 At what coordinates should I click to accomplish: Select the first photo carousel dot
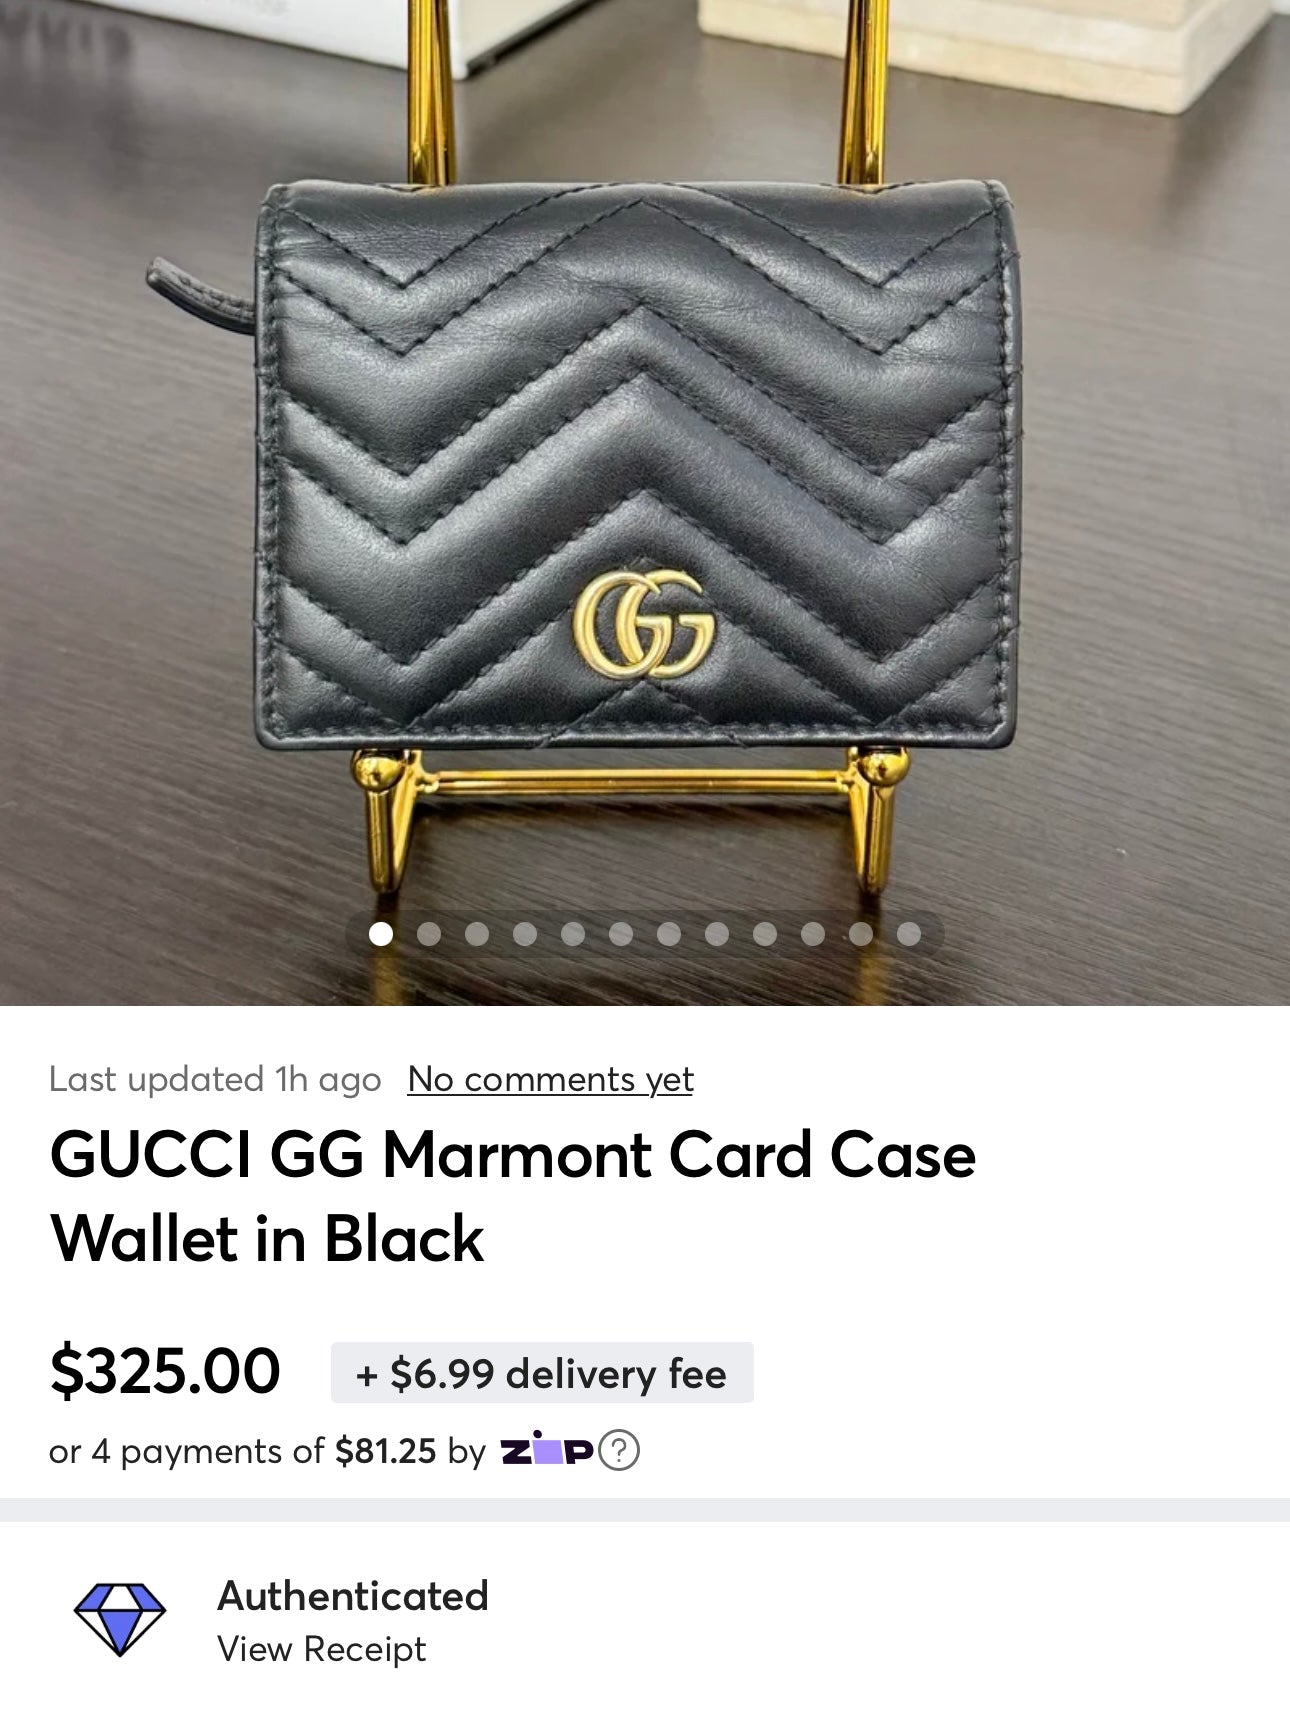pyautogui.click(x=380, y=933)
